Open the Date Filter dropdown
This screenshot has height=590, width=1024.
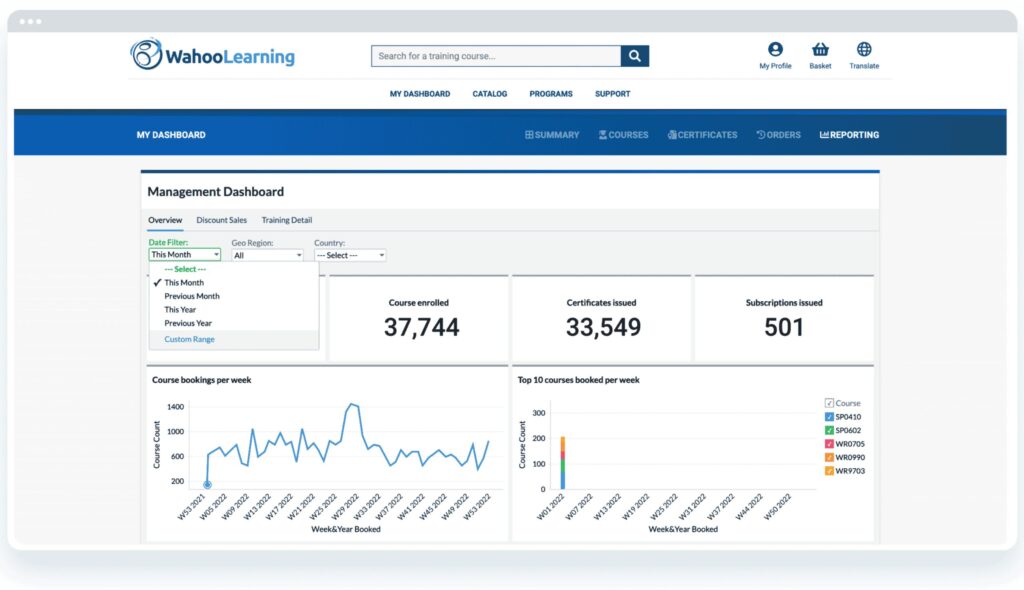(x=184, y=254)
